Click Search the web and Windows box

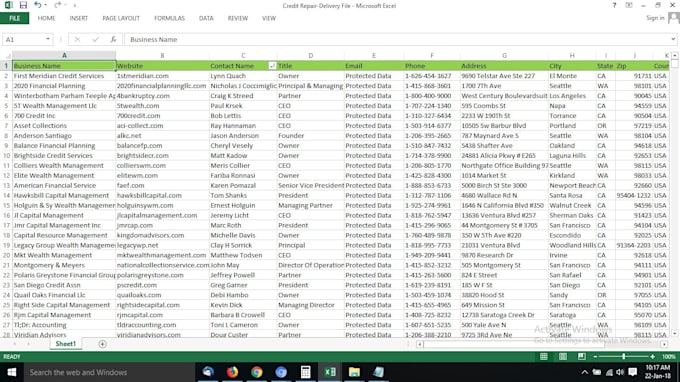[x=109, y=372]
